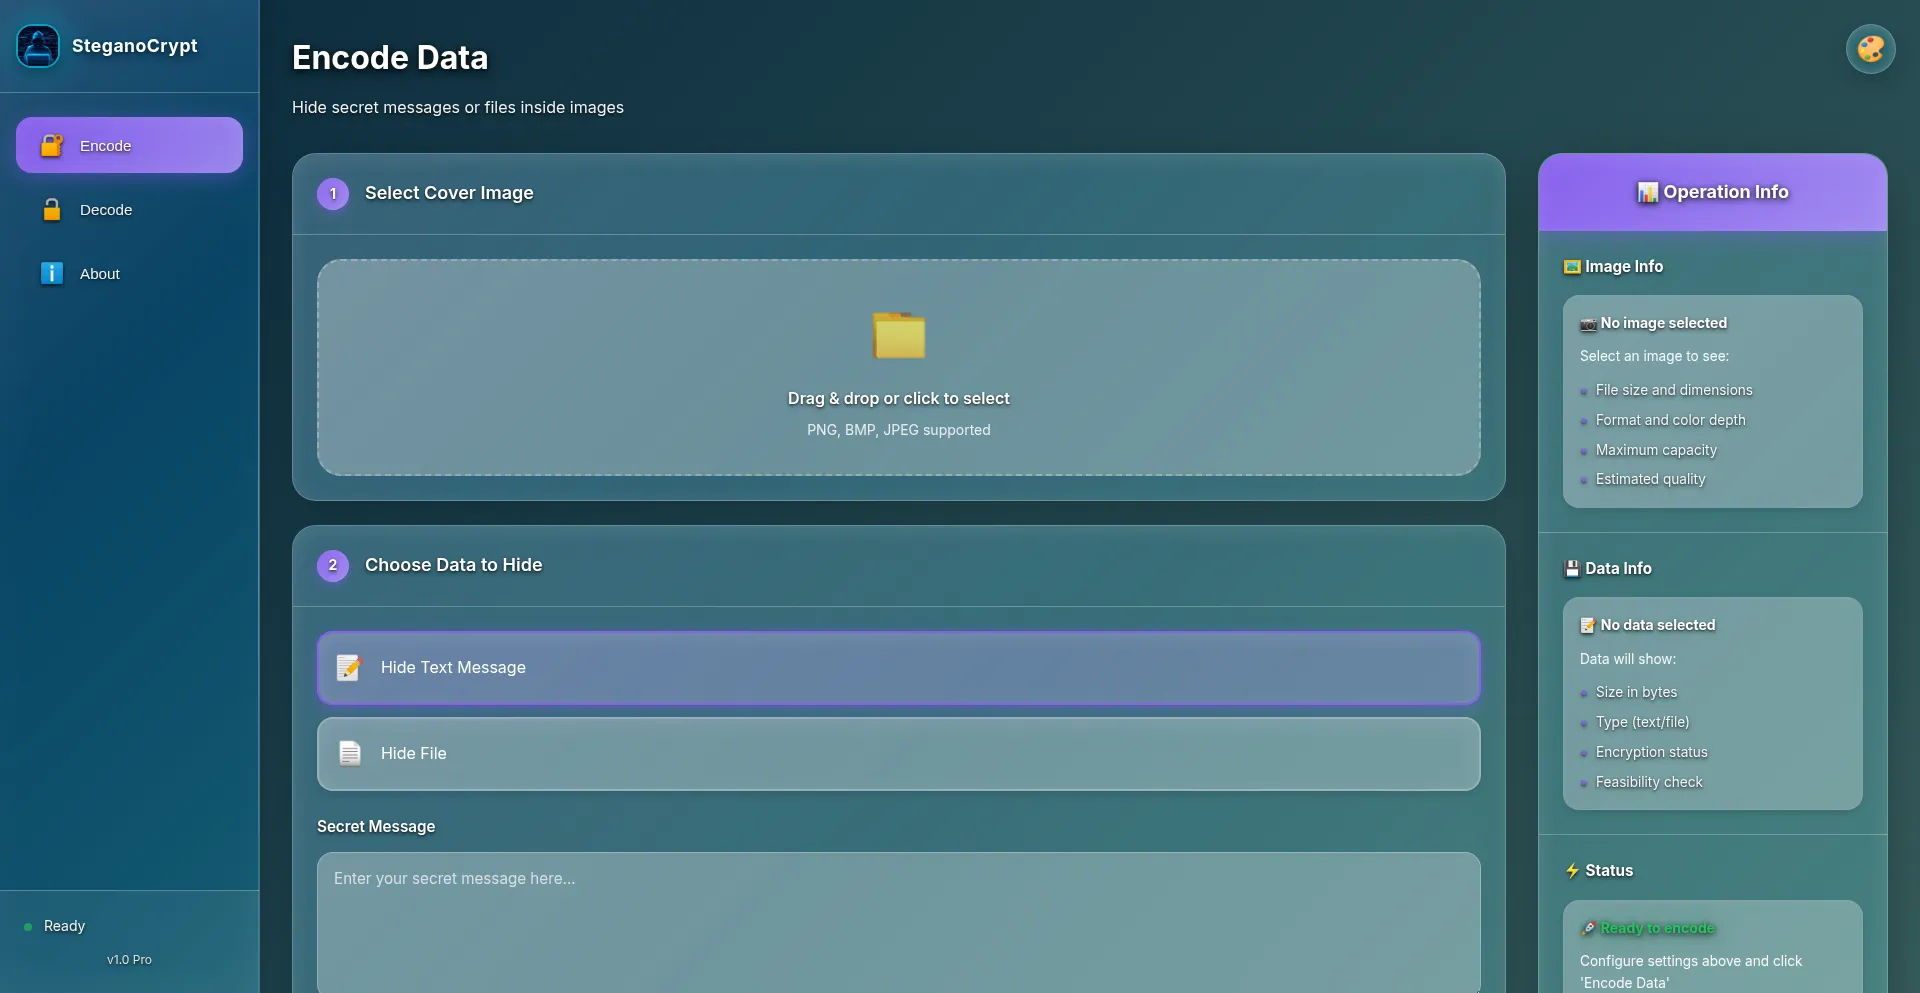Click the Image Info picture icon

[1572, 267]
